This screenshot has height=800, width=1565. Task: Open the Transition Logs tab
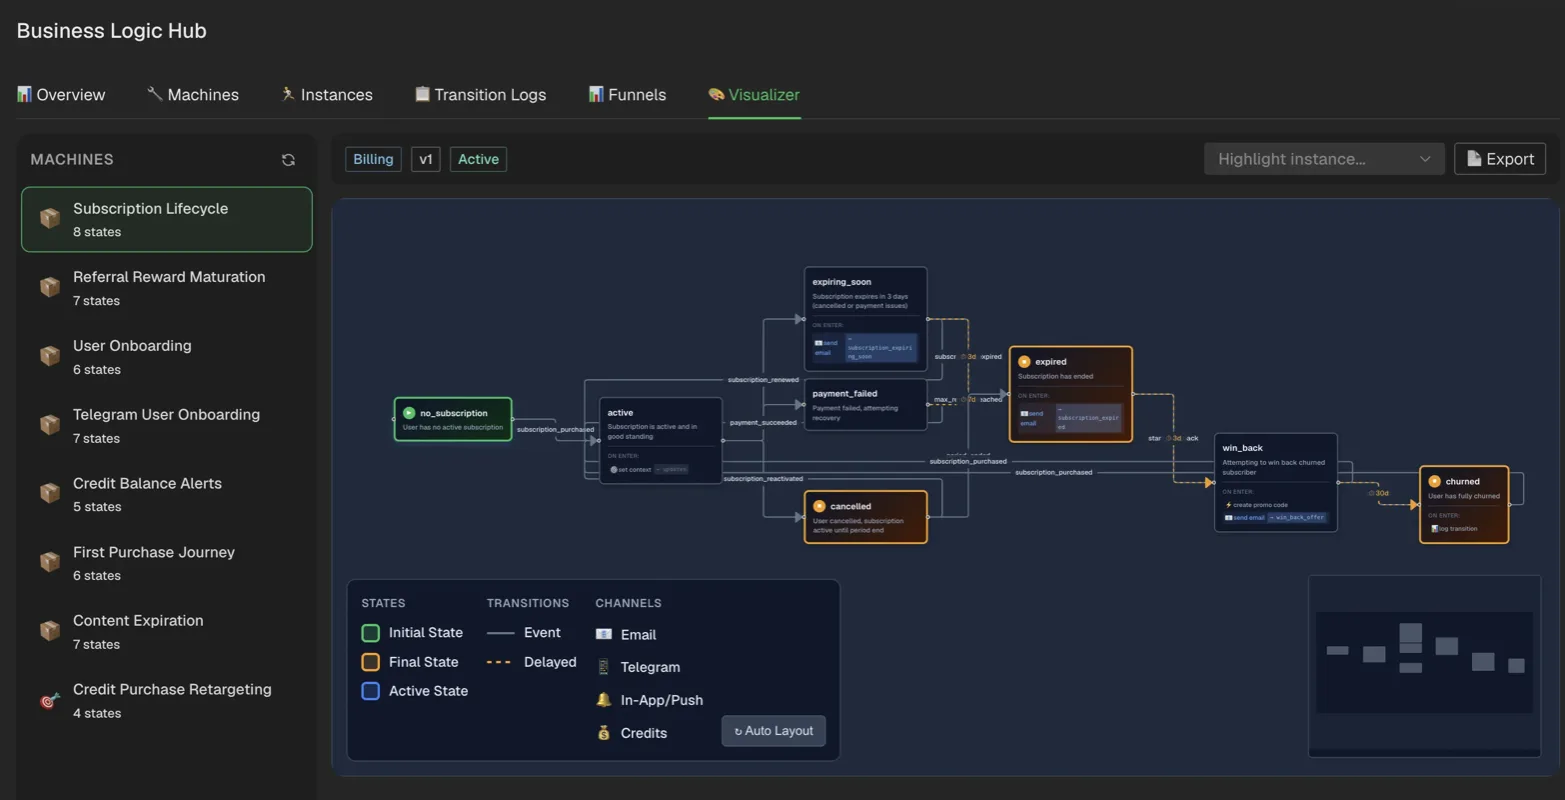pyautogui.click(x=480, y=95)
